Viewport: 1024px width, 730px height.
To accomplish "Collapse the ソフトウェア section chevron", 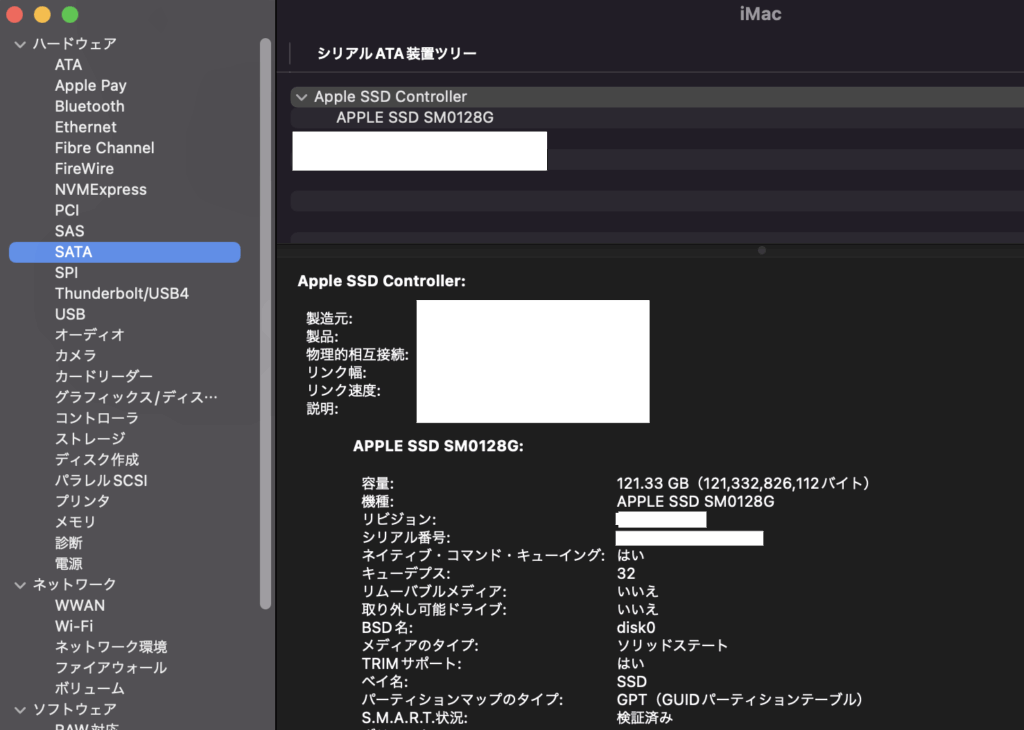I will 19,710.
